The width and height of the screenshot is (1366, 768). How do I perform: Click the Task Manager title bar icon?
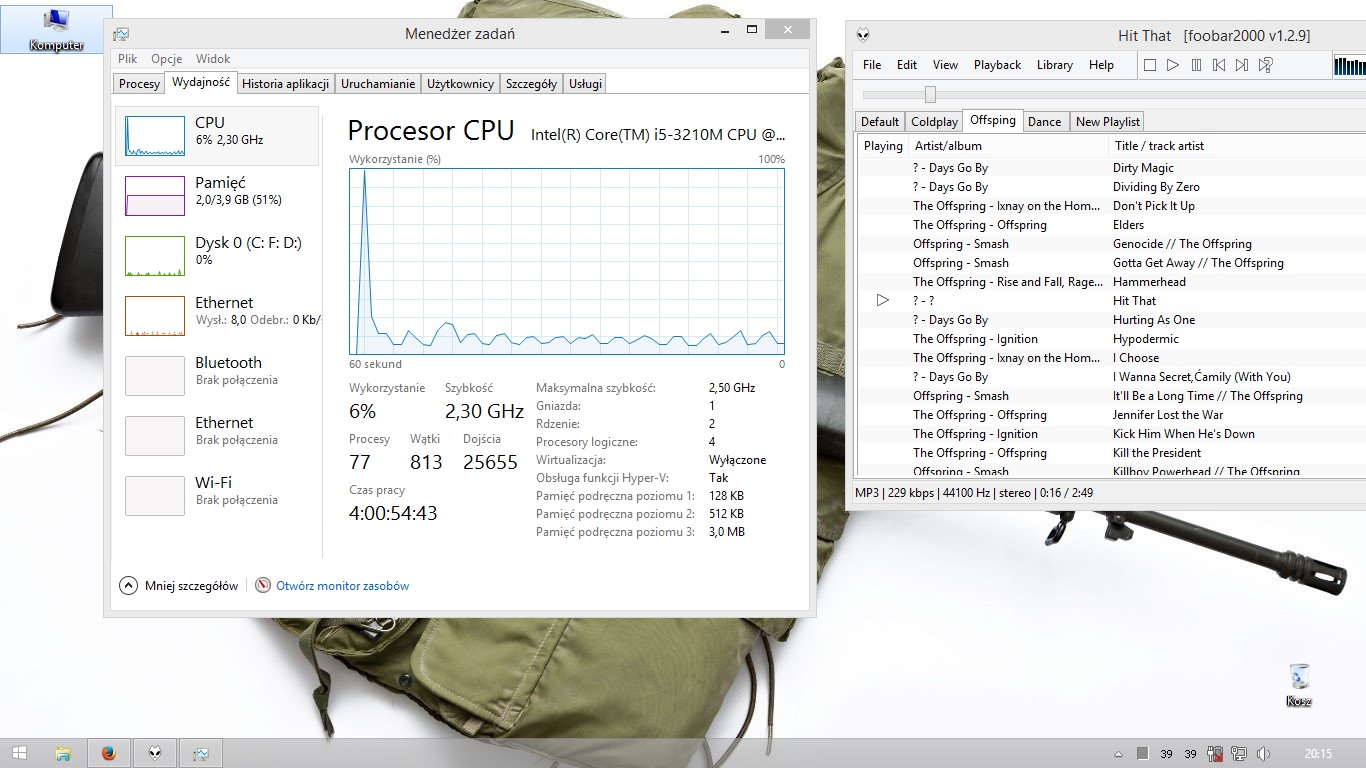pos(121,34)
